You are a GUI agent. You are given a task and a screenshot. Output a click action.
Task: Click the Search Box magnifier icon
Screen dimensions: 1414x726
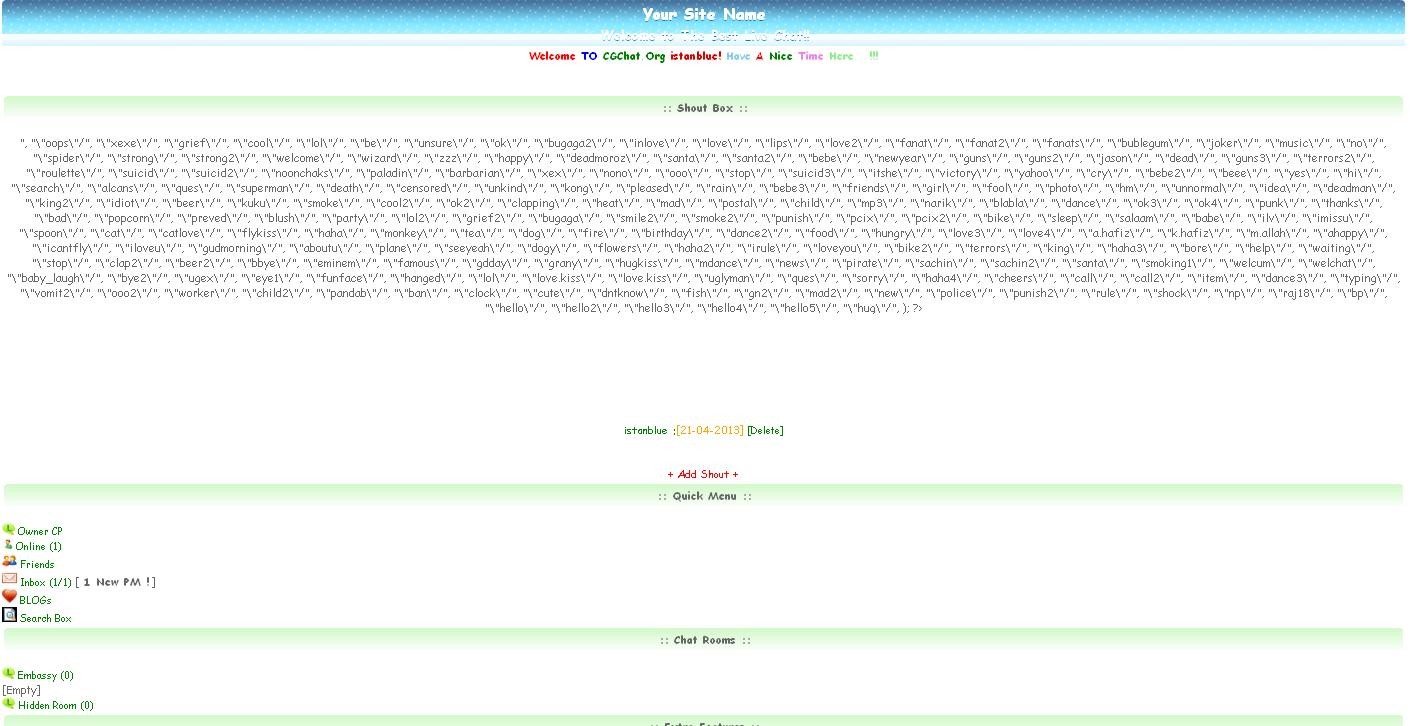[10, 615]
